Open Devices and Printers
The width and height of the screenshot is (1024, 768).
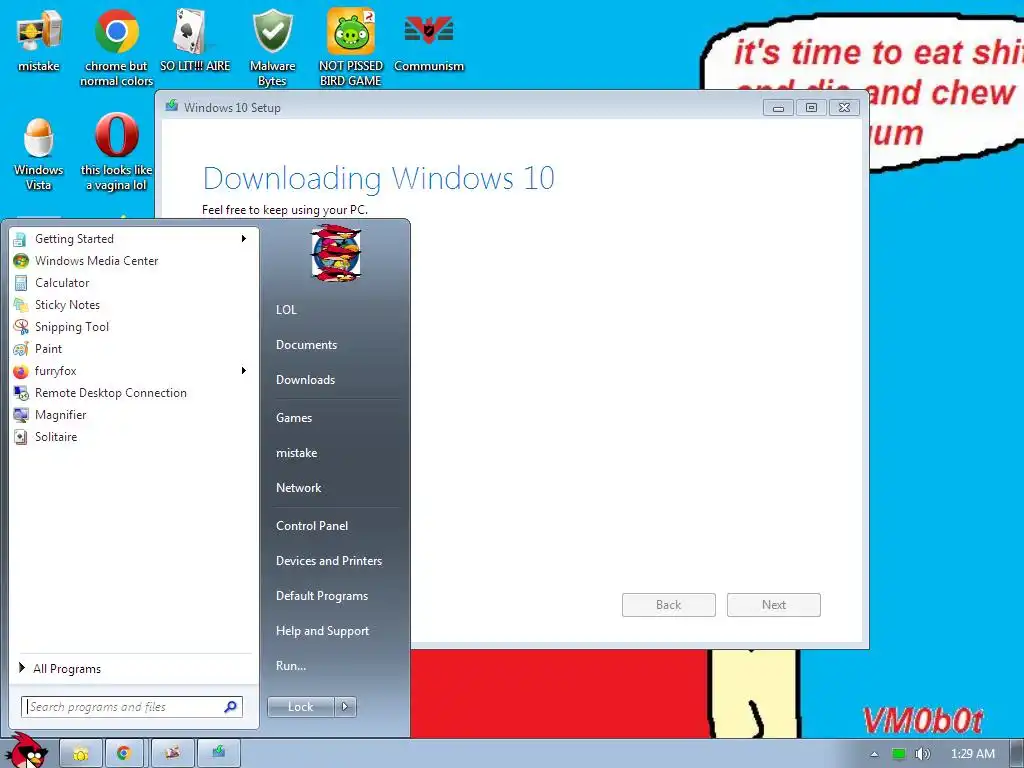click(x=328, y=561)
